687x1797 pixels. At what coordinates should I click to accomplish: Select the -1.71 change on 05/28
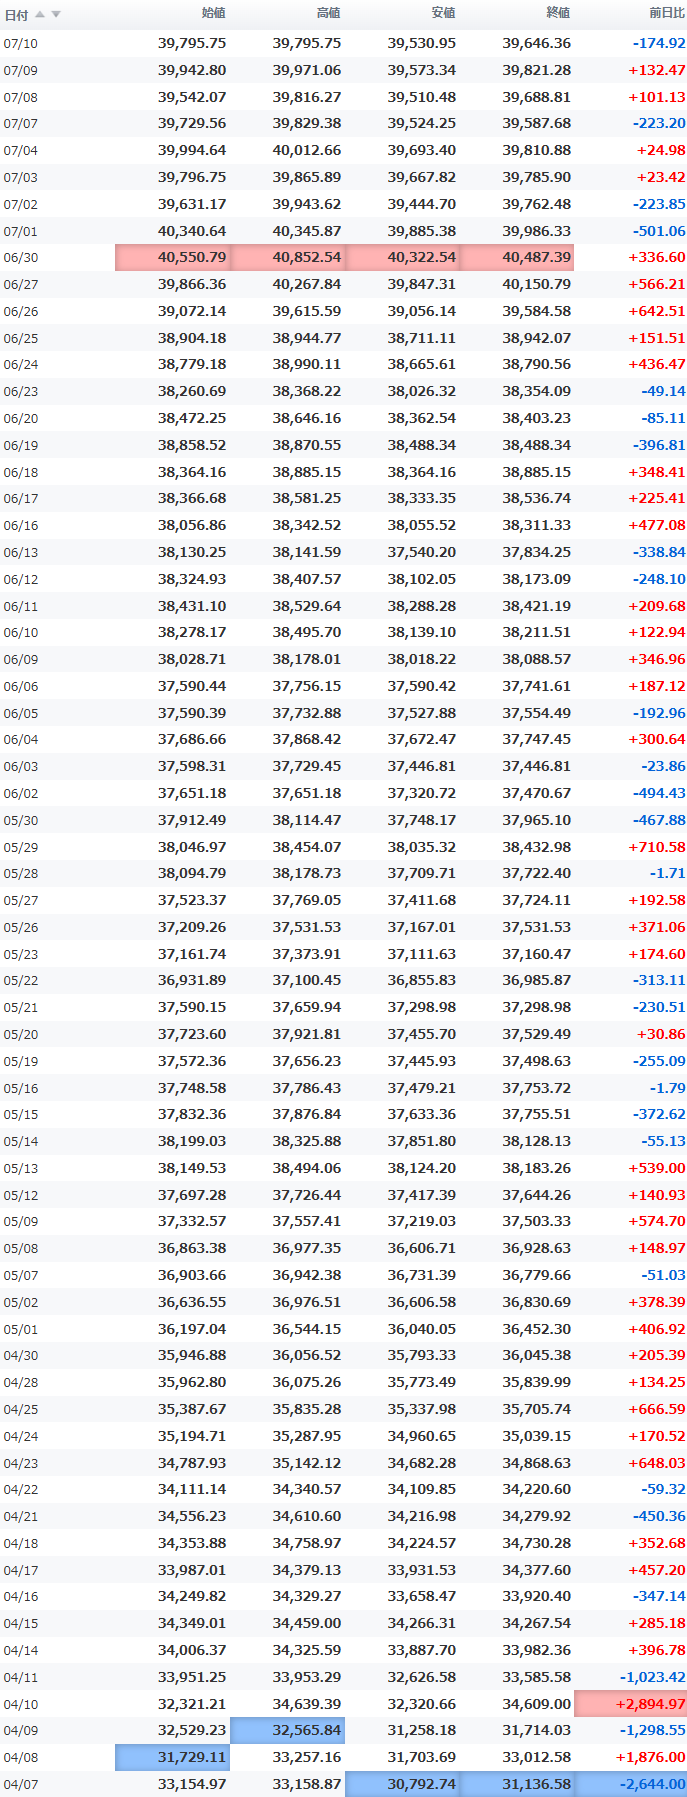tap(668, 873)
